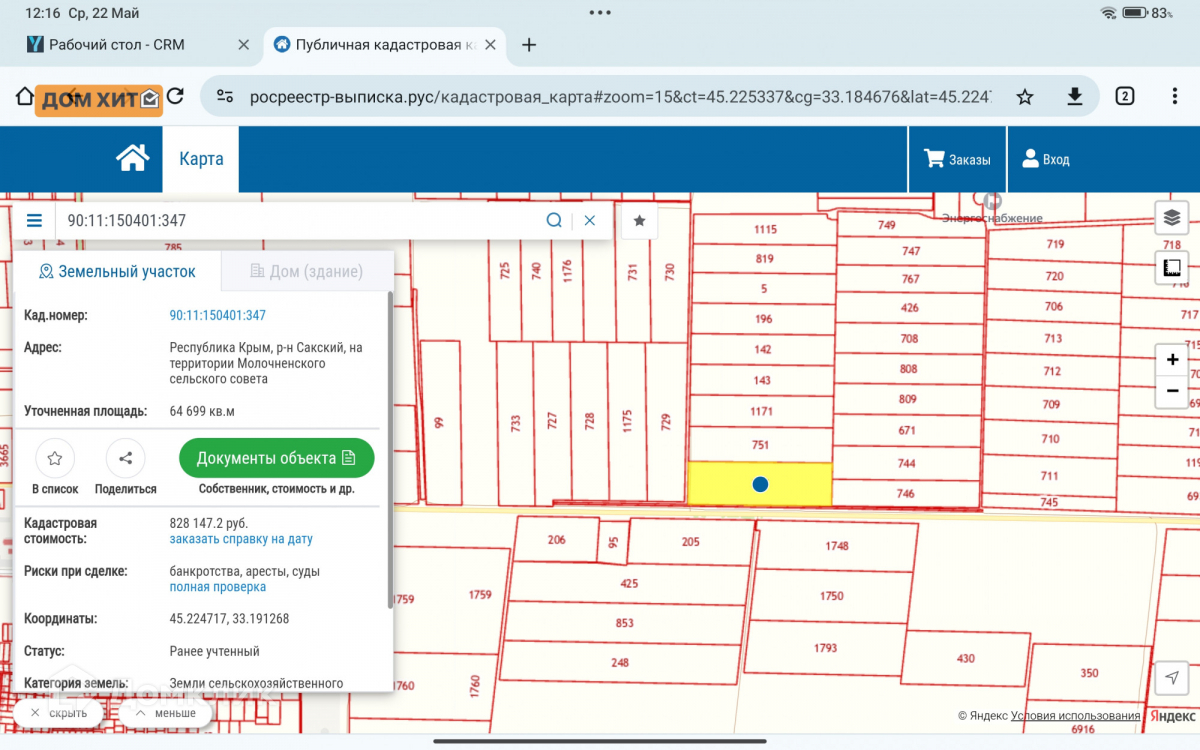1200x750 pixels.
Task: Focus the cadastral search input field
Action: click(x=300, y=221)
